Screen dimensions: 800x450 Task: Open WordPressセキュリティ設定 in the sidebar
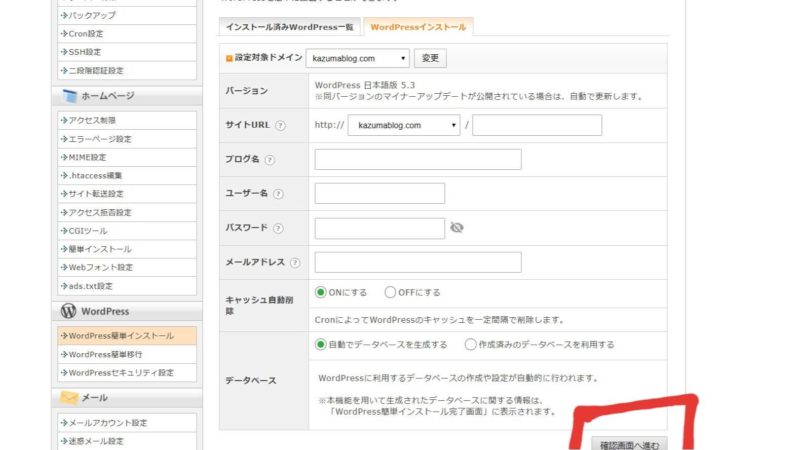tap(127, 372)
